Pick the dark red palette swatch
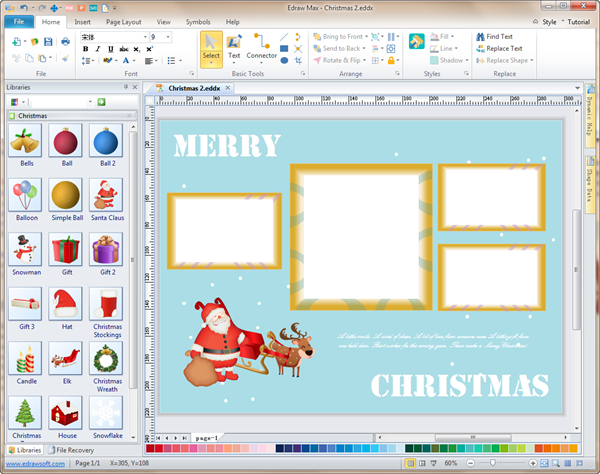600x474 pixels. 150,448
